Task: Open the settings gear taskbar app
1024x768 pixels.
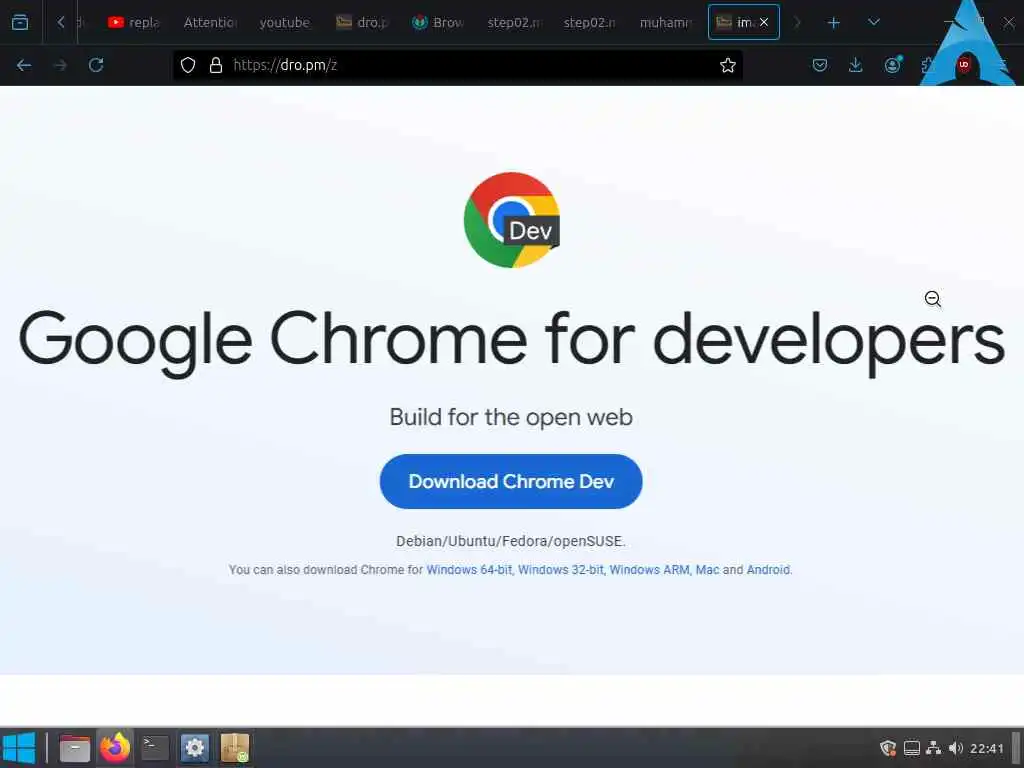Action: [195, 748]
